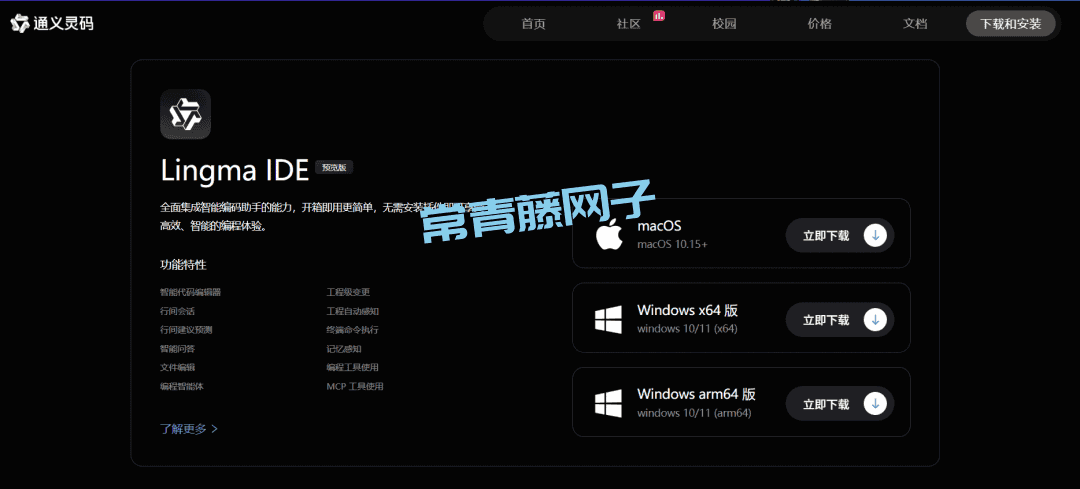
Task: Click the 工程自动感知 feature
Action: click(353, 311)
